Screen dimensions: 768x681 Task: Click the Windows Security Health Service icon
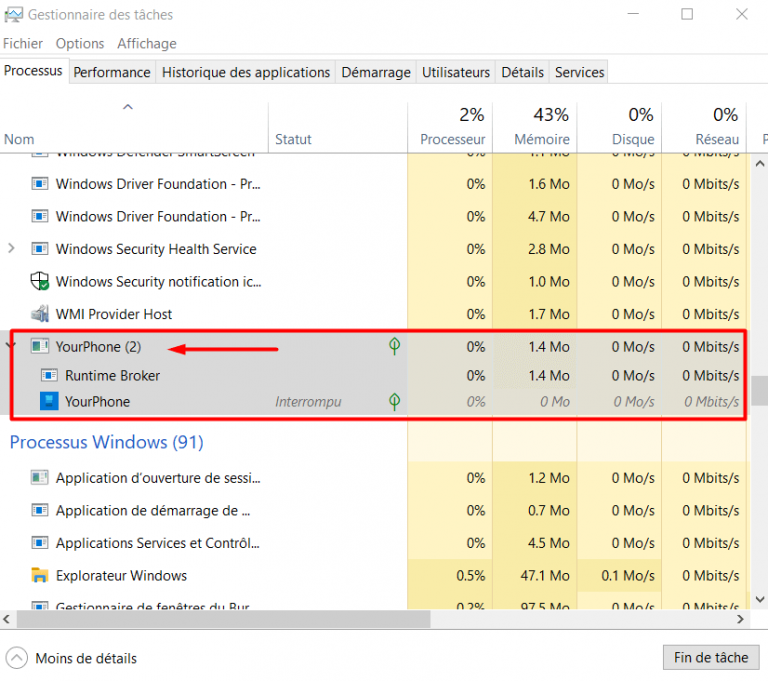point(40,249)
